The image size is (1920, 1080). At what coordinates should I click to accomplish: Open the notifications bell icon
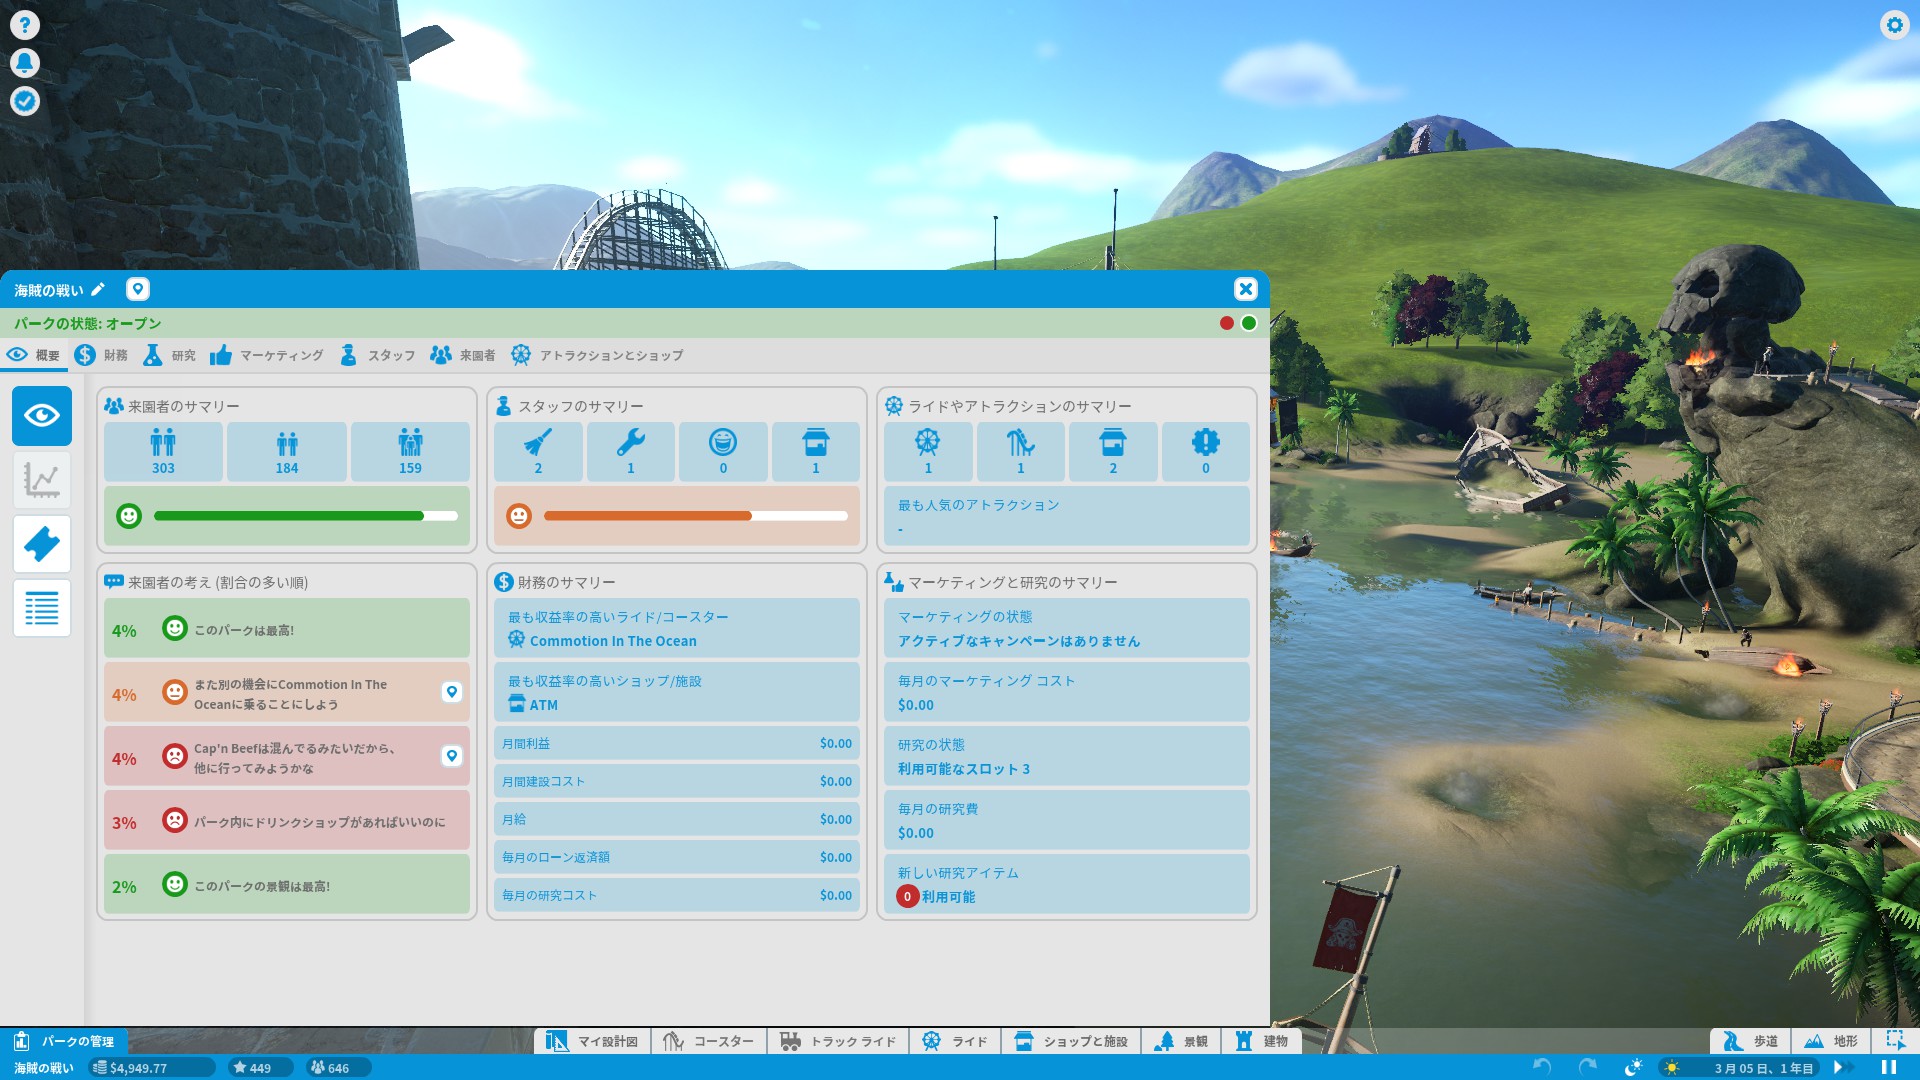(25, 63)
